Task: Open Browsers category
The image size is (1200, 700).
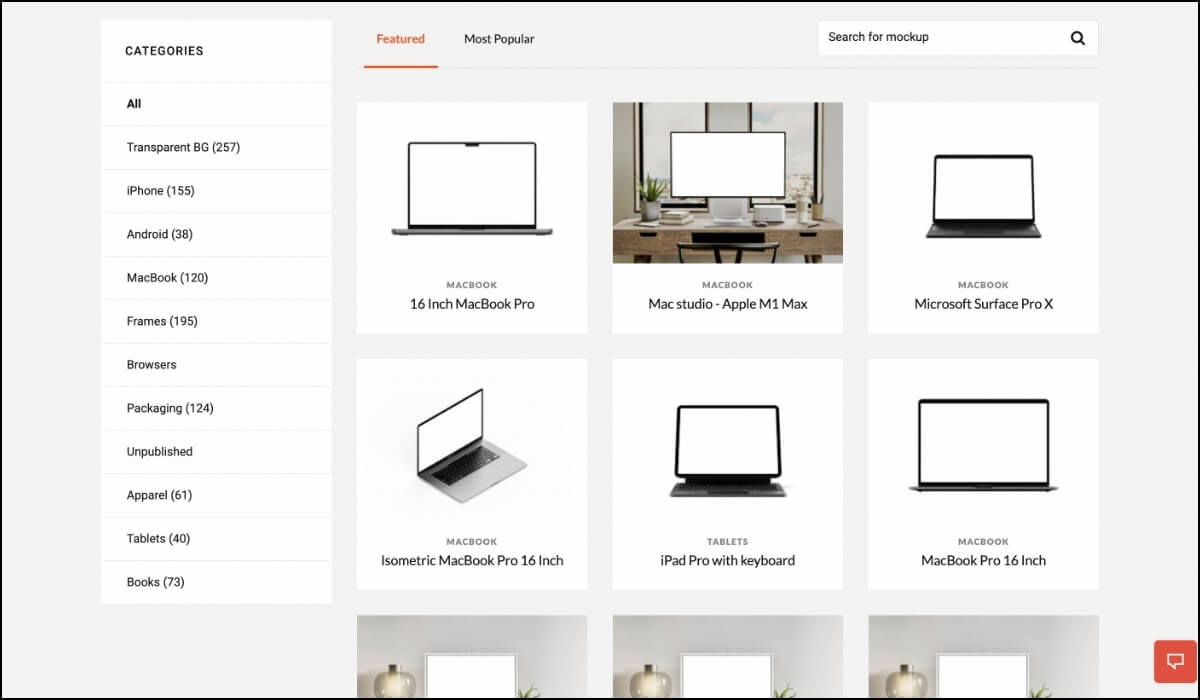Action: tap(216, 365)
